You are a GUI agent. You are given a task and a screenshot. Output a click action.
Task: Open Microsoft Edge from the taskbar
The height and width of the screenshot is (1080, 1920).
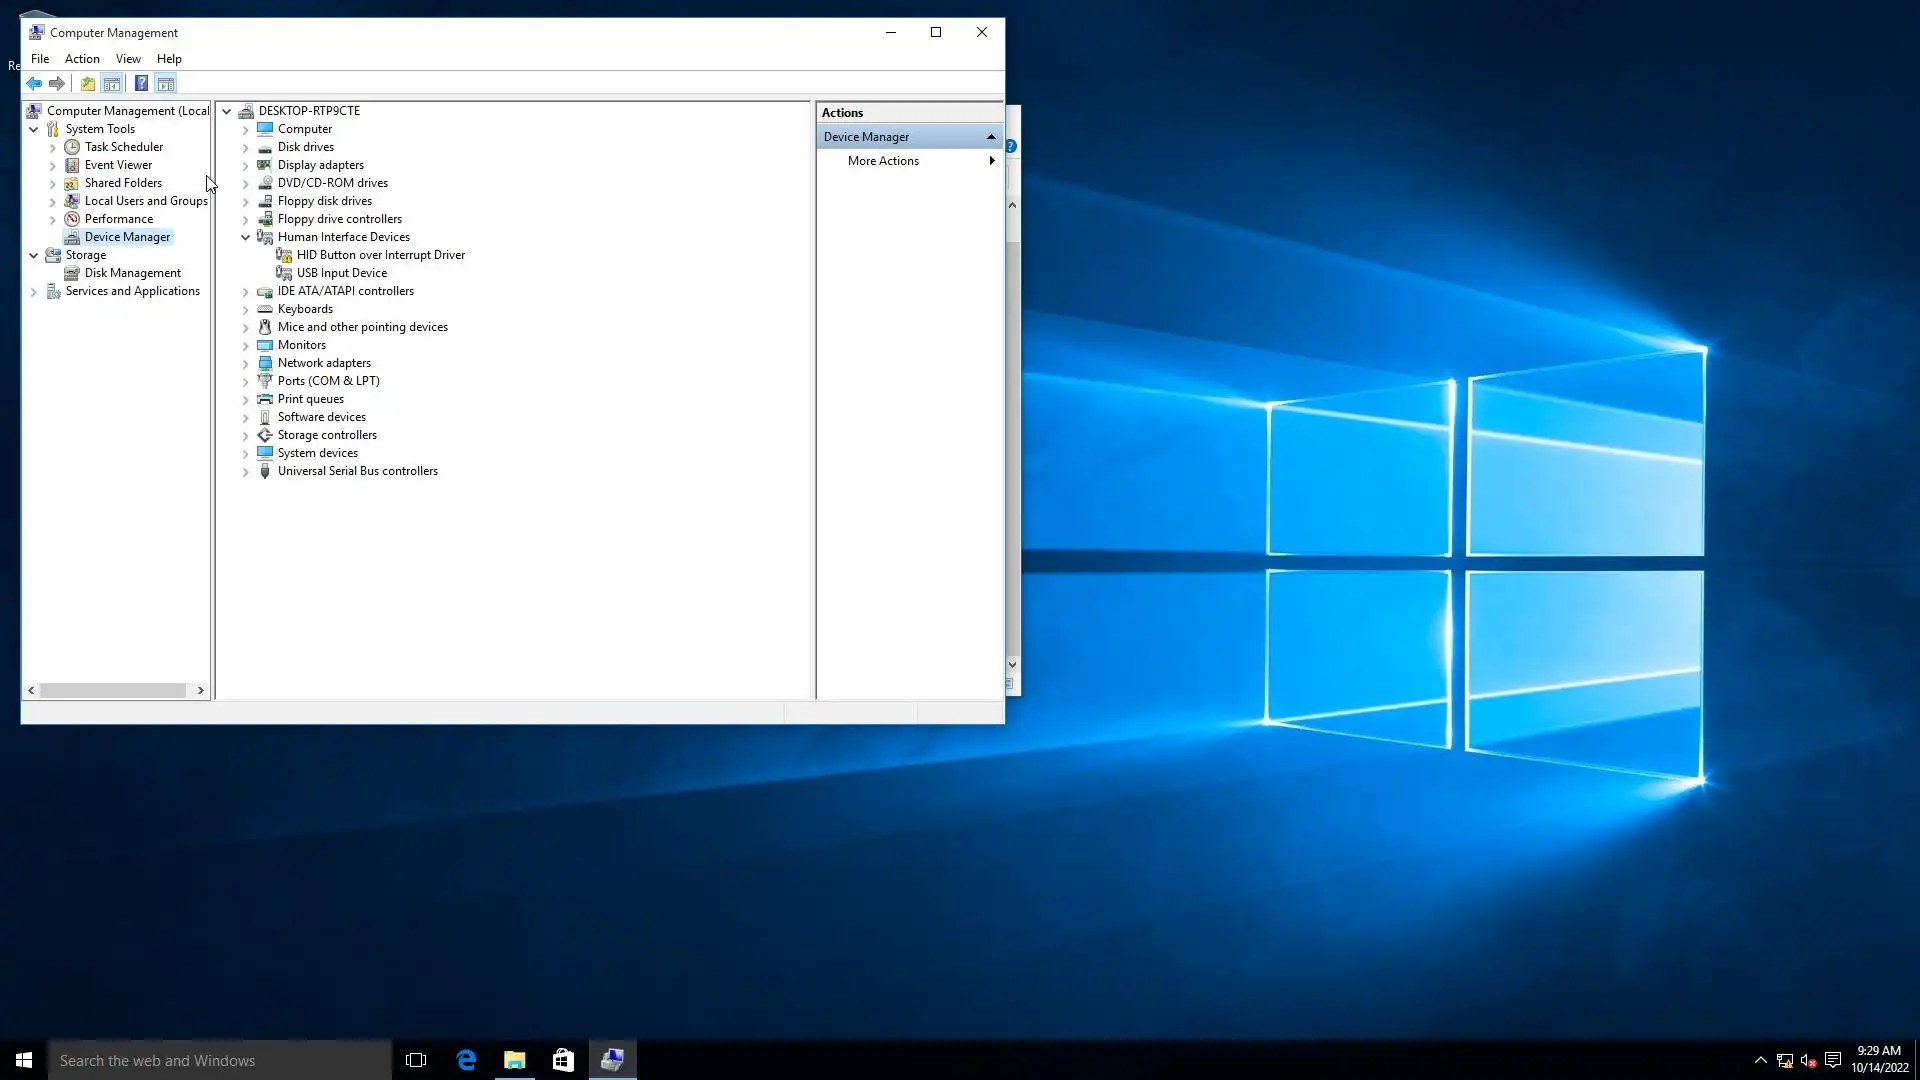click(466, 1060)
